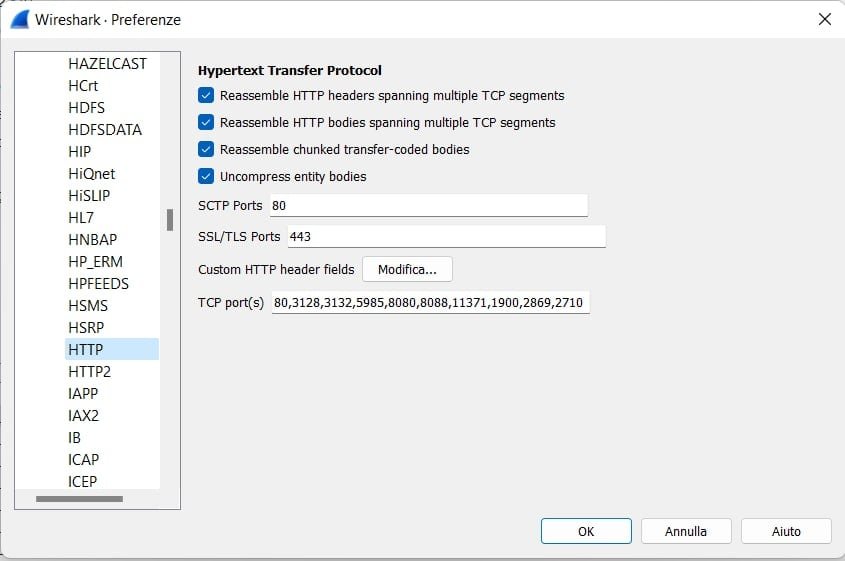
Task: Disable Reassemble HTTP bodies spanning TCP segments
Action: click(x=206, y=123)
